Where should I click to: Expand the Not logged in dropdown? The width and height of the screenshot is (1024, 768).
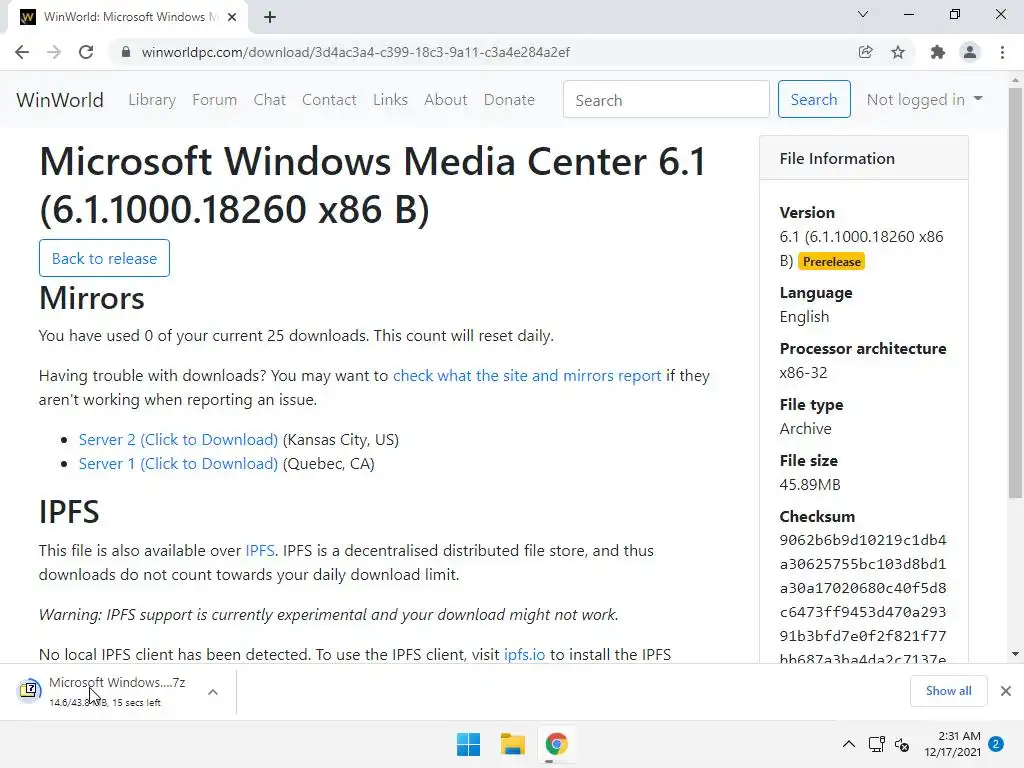point(924,99)
